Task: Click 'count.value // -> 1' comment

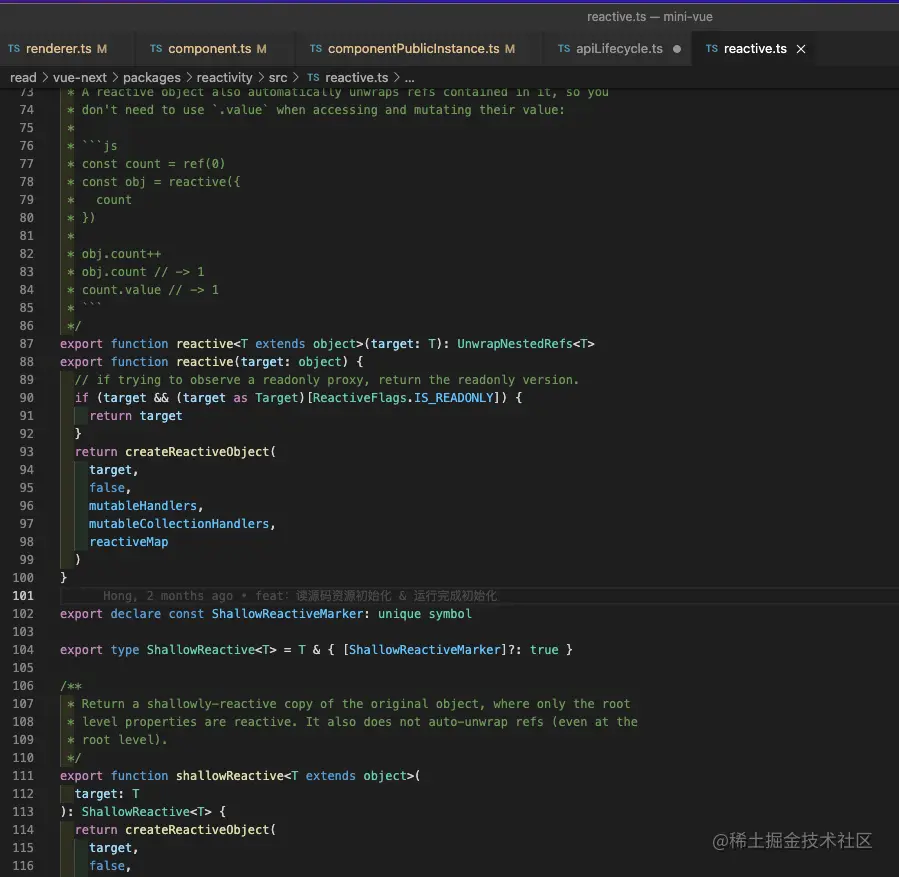Action: [150, 290]
